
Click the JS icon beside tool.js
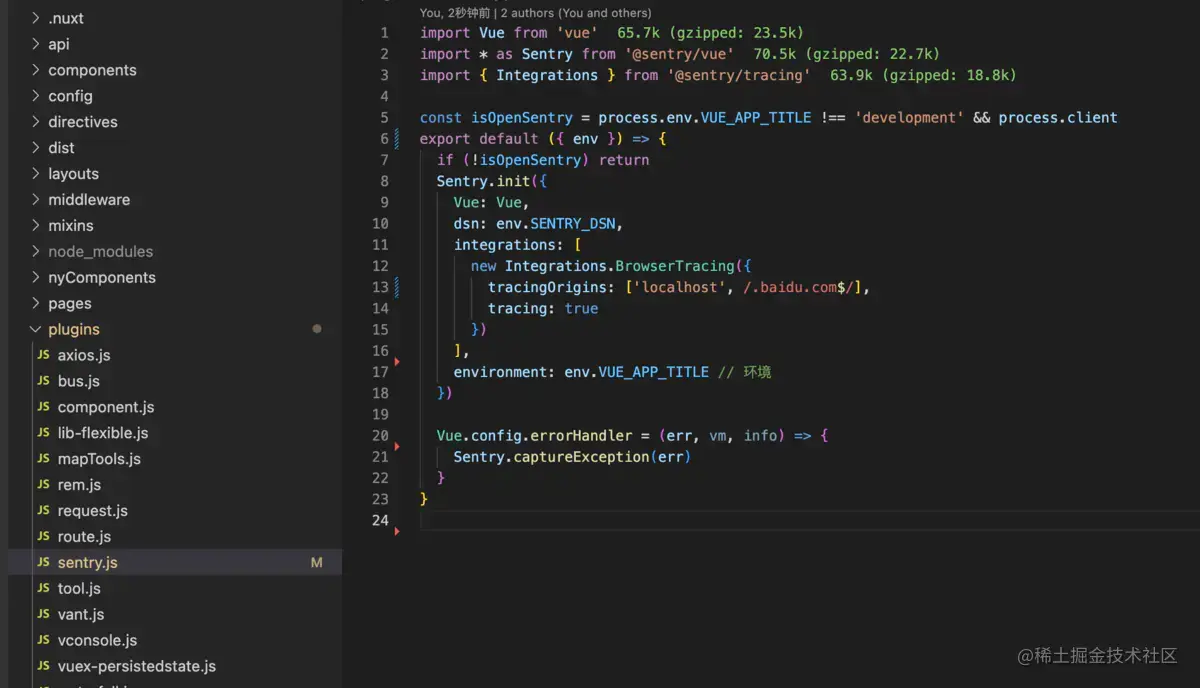point(43,589)
